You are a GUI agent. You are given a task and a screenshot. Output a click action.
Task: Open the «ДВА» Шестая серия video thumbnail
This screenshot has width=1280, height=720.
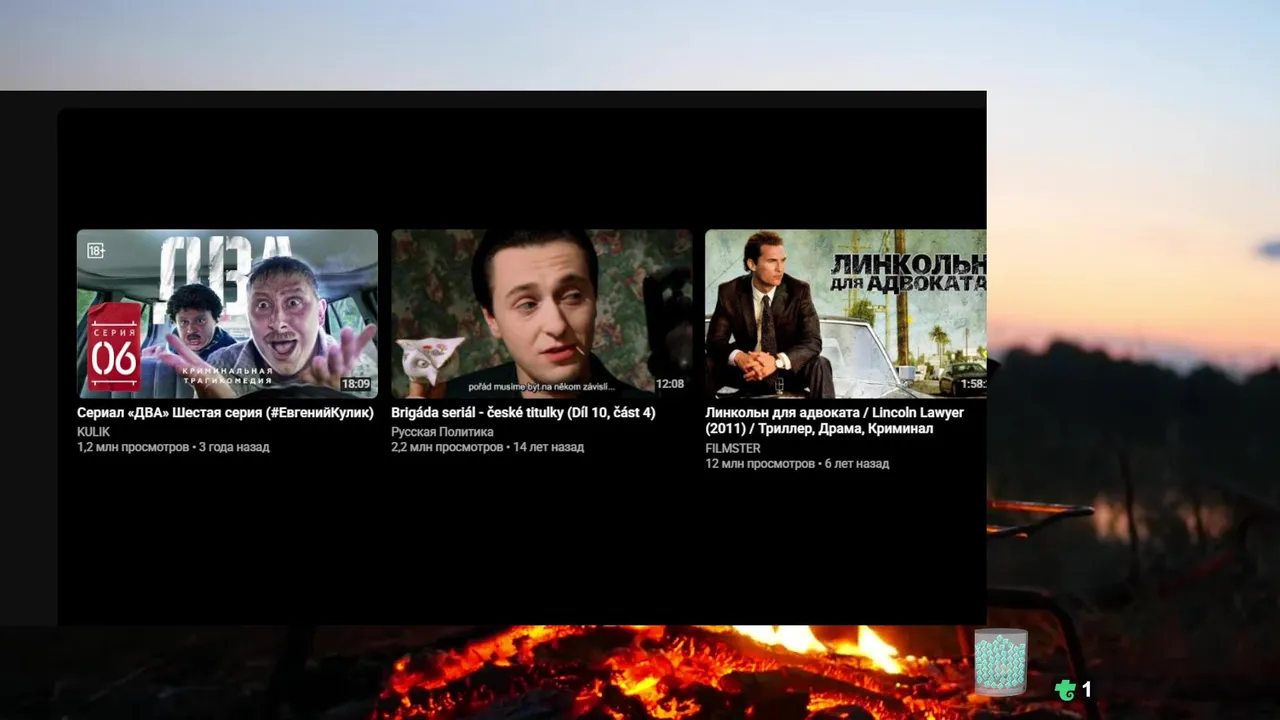(227, 314)
